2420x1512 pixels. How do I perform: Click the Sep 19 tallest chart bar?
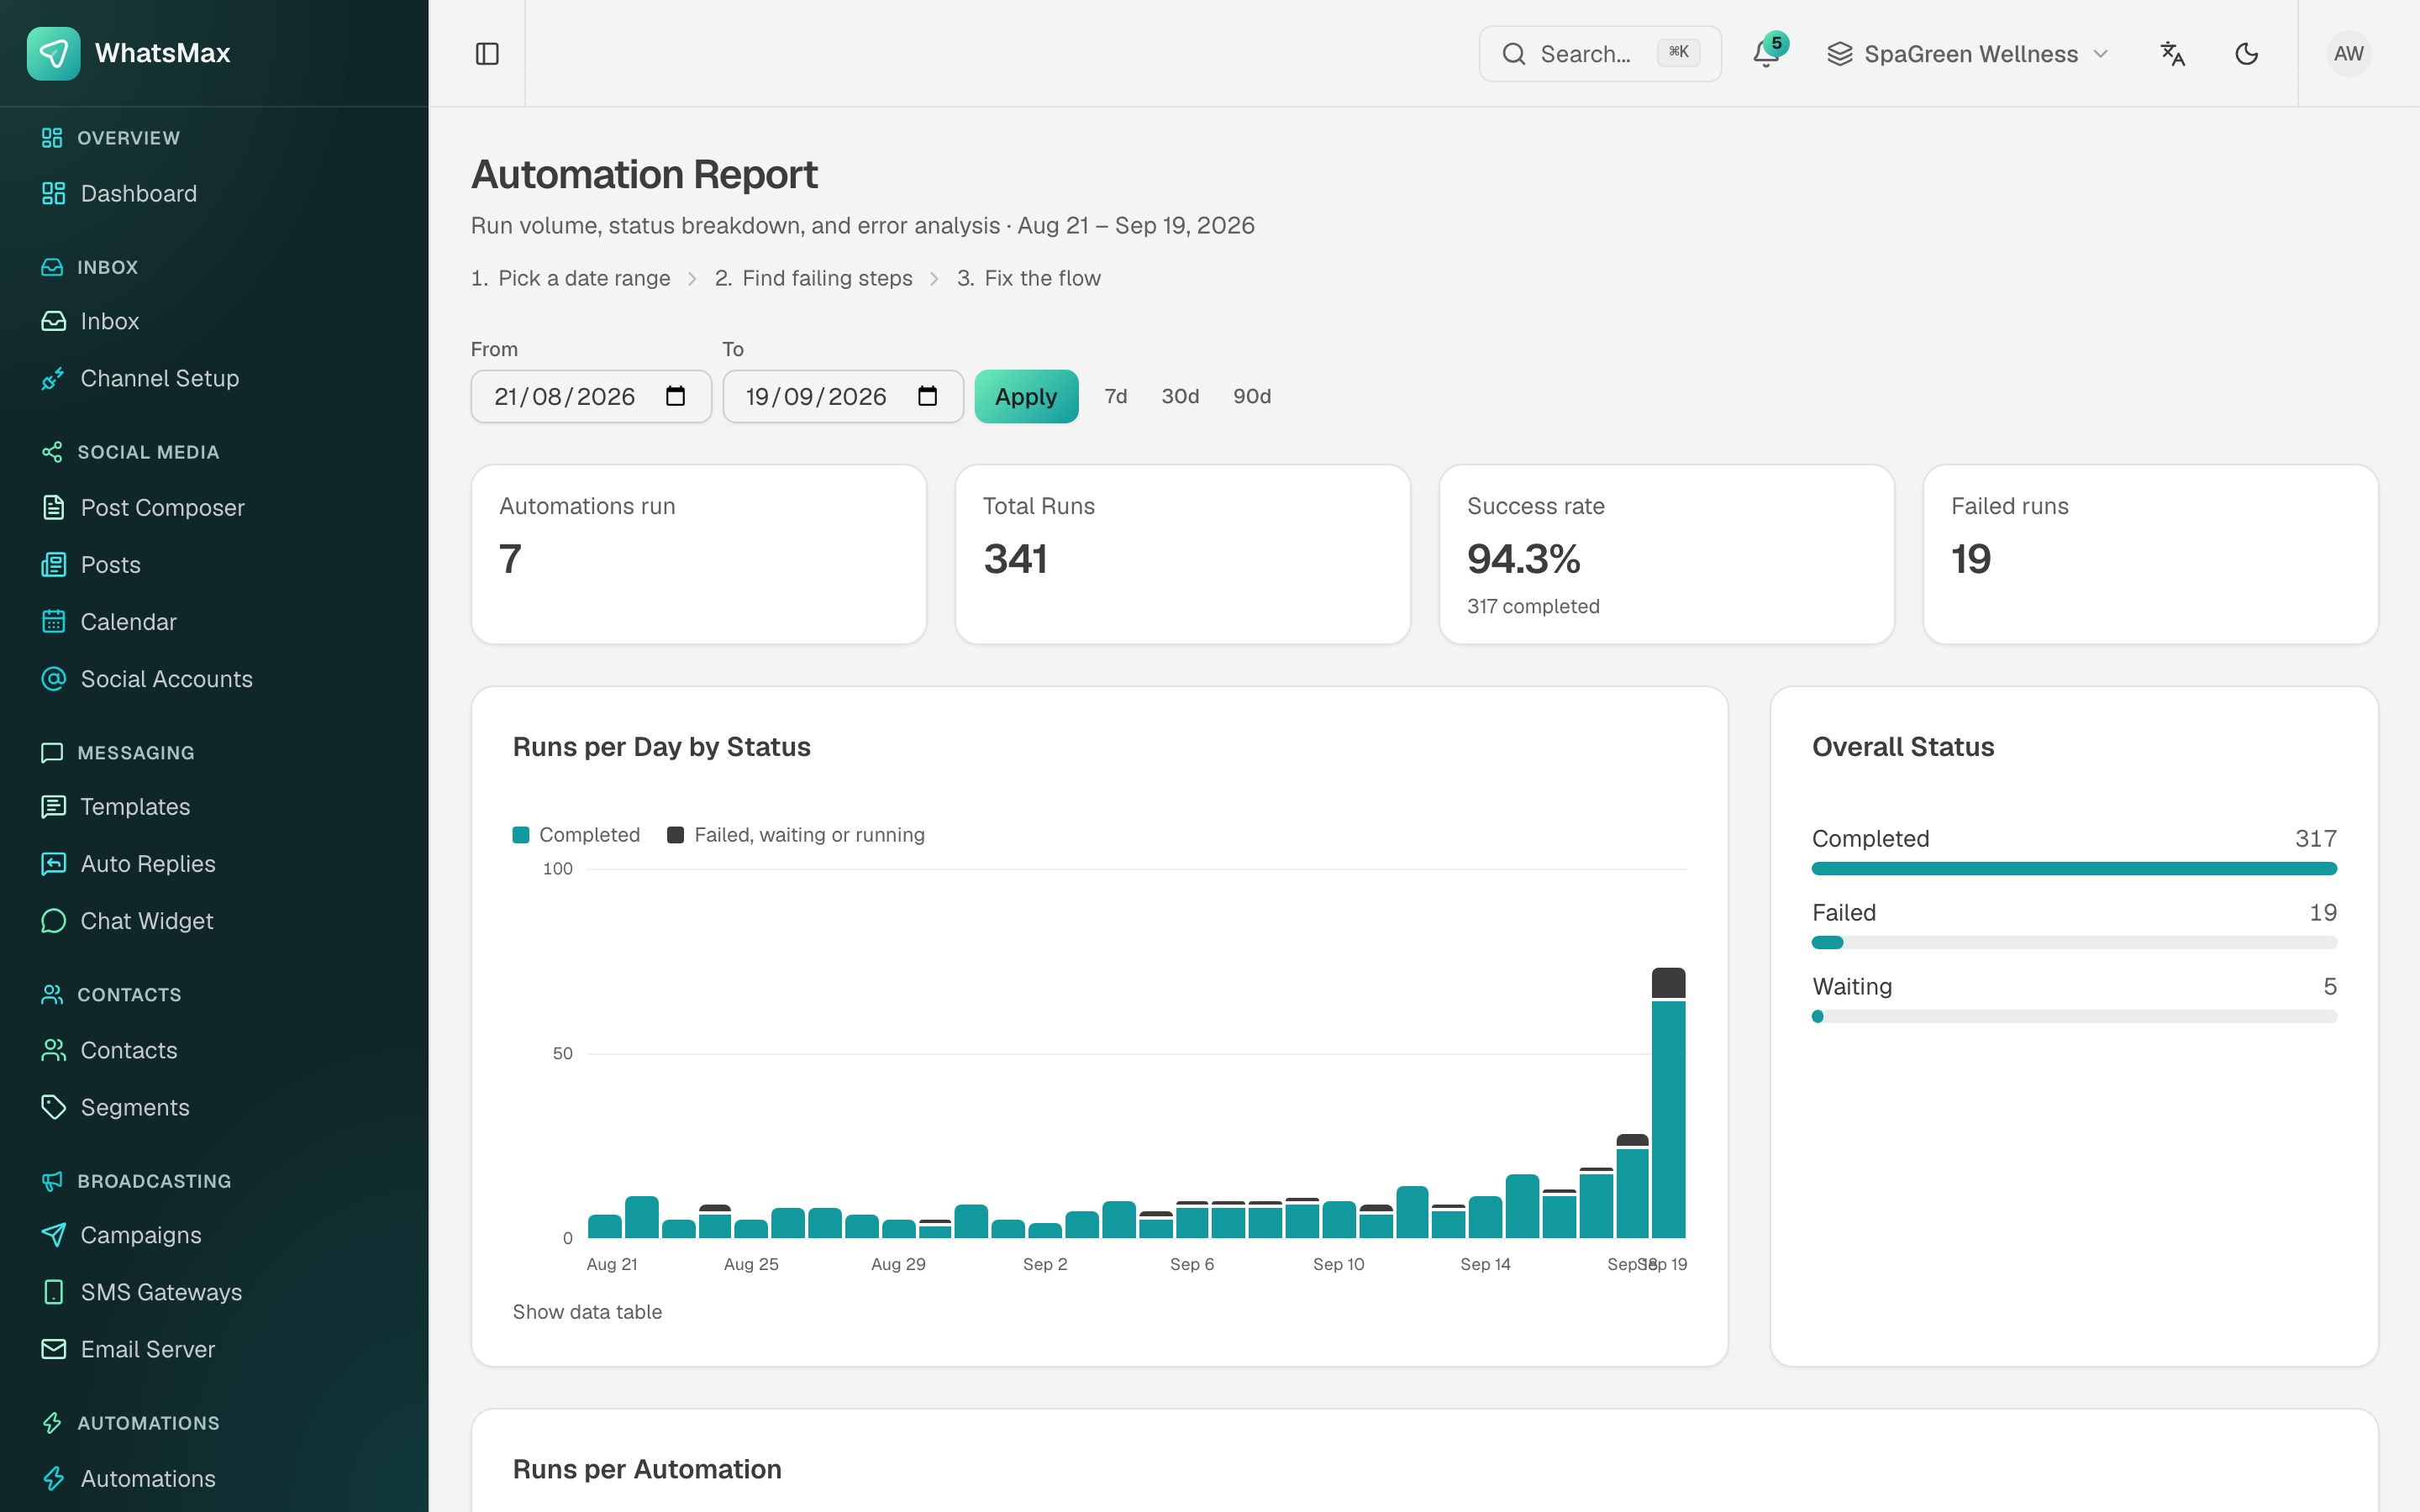coord(1668,1103)
